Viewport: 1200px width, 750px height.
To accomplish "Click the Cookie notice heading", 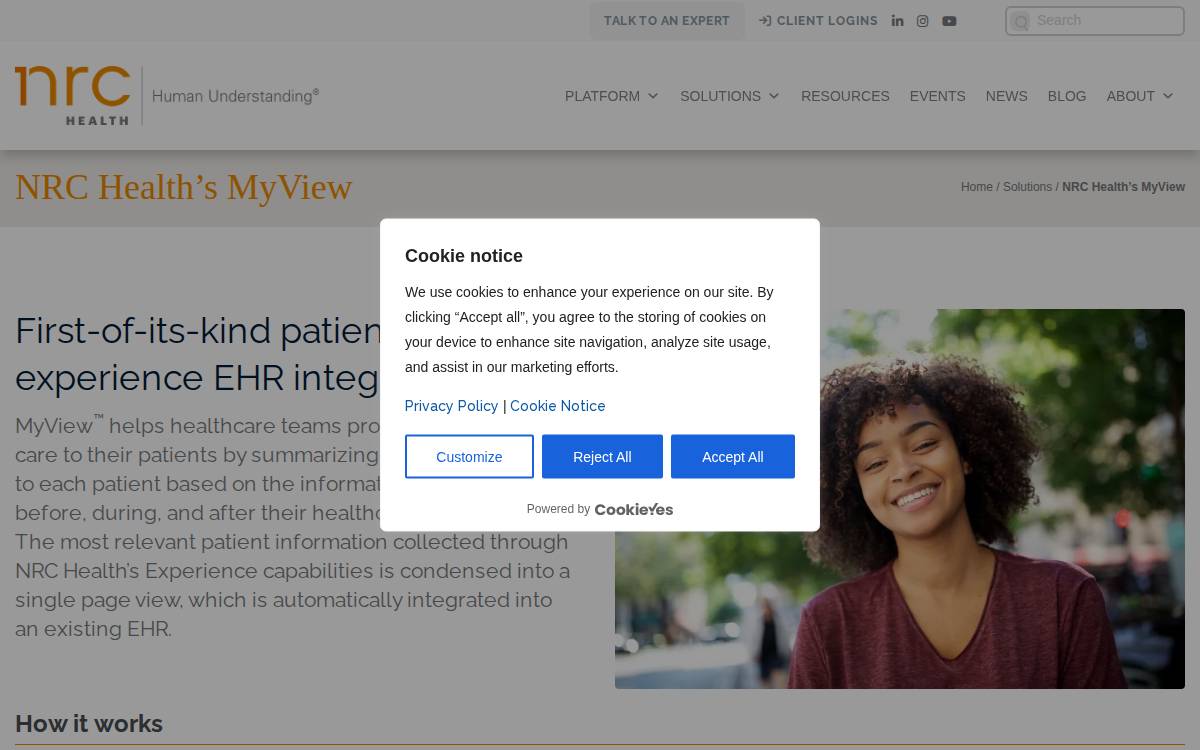I will (x=464, y=256).
